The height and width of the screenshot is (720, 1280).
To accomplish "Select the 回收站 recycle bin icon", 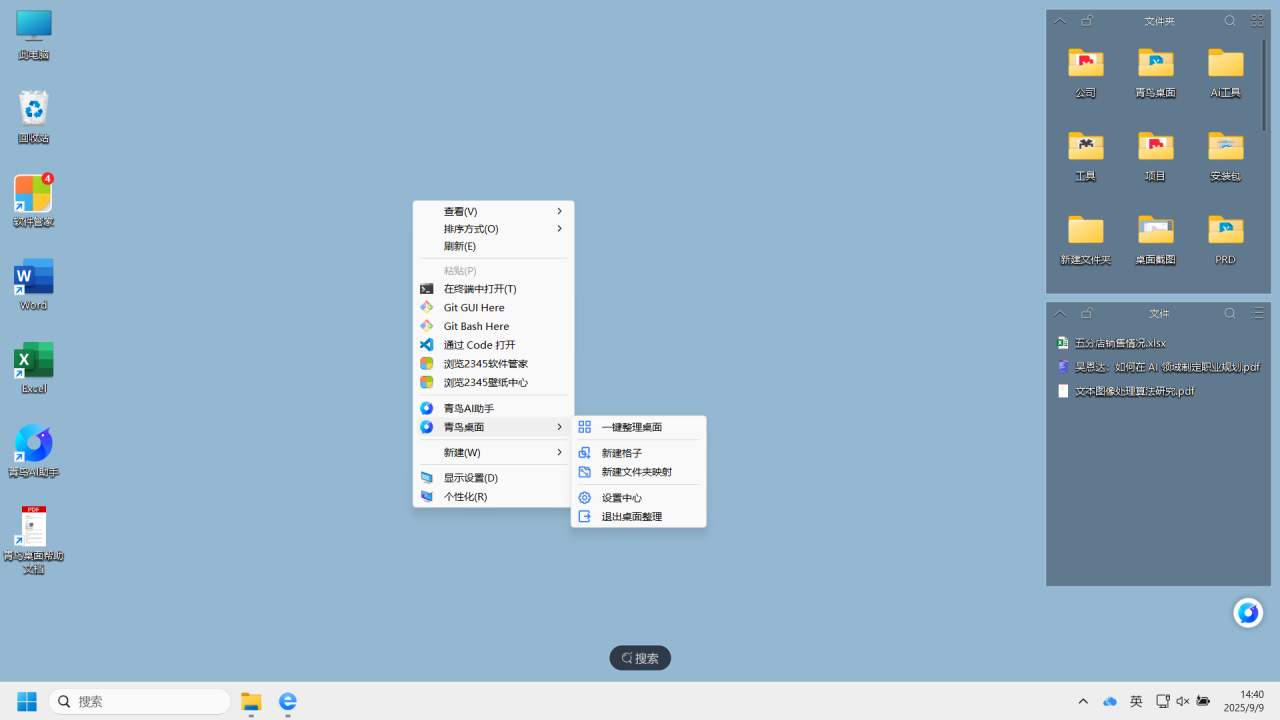I will click(33, 117).
